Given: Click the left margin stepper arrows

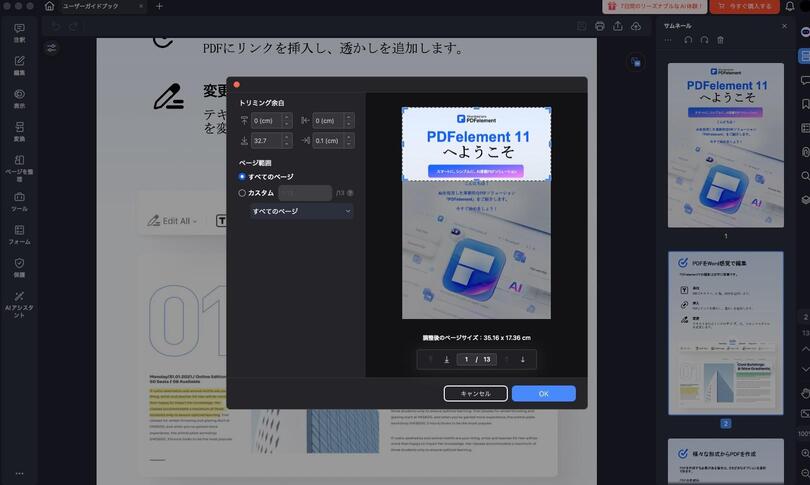Looking at the screenshot, I should click(349, 120).
